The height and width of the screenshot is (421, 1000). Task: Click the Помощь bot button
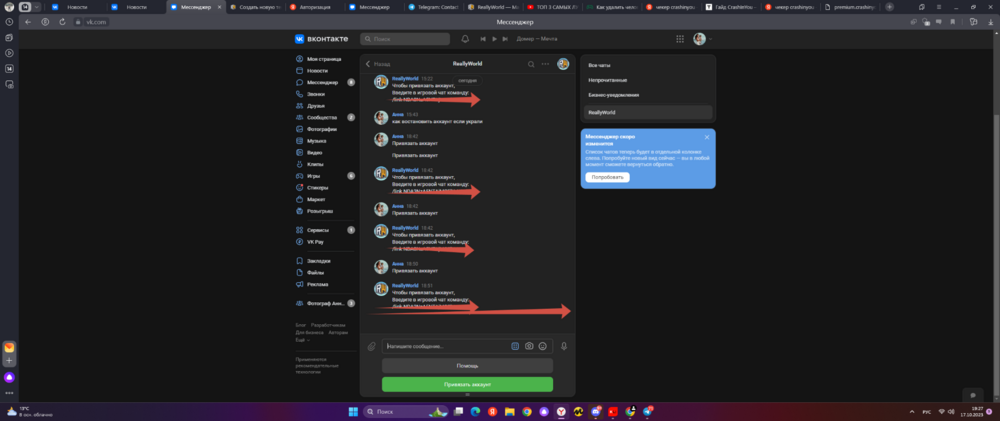467,366
